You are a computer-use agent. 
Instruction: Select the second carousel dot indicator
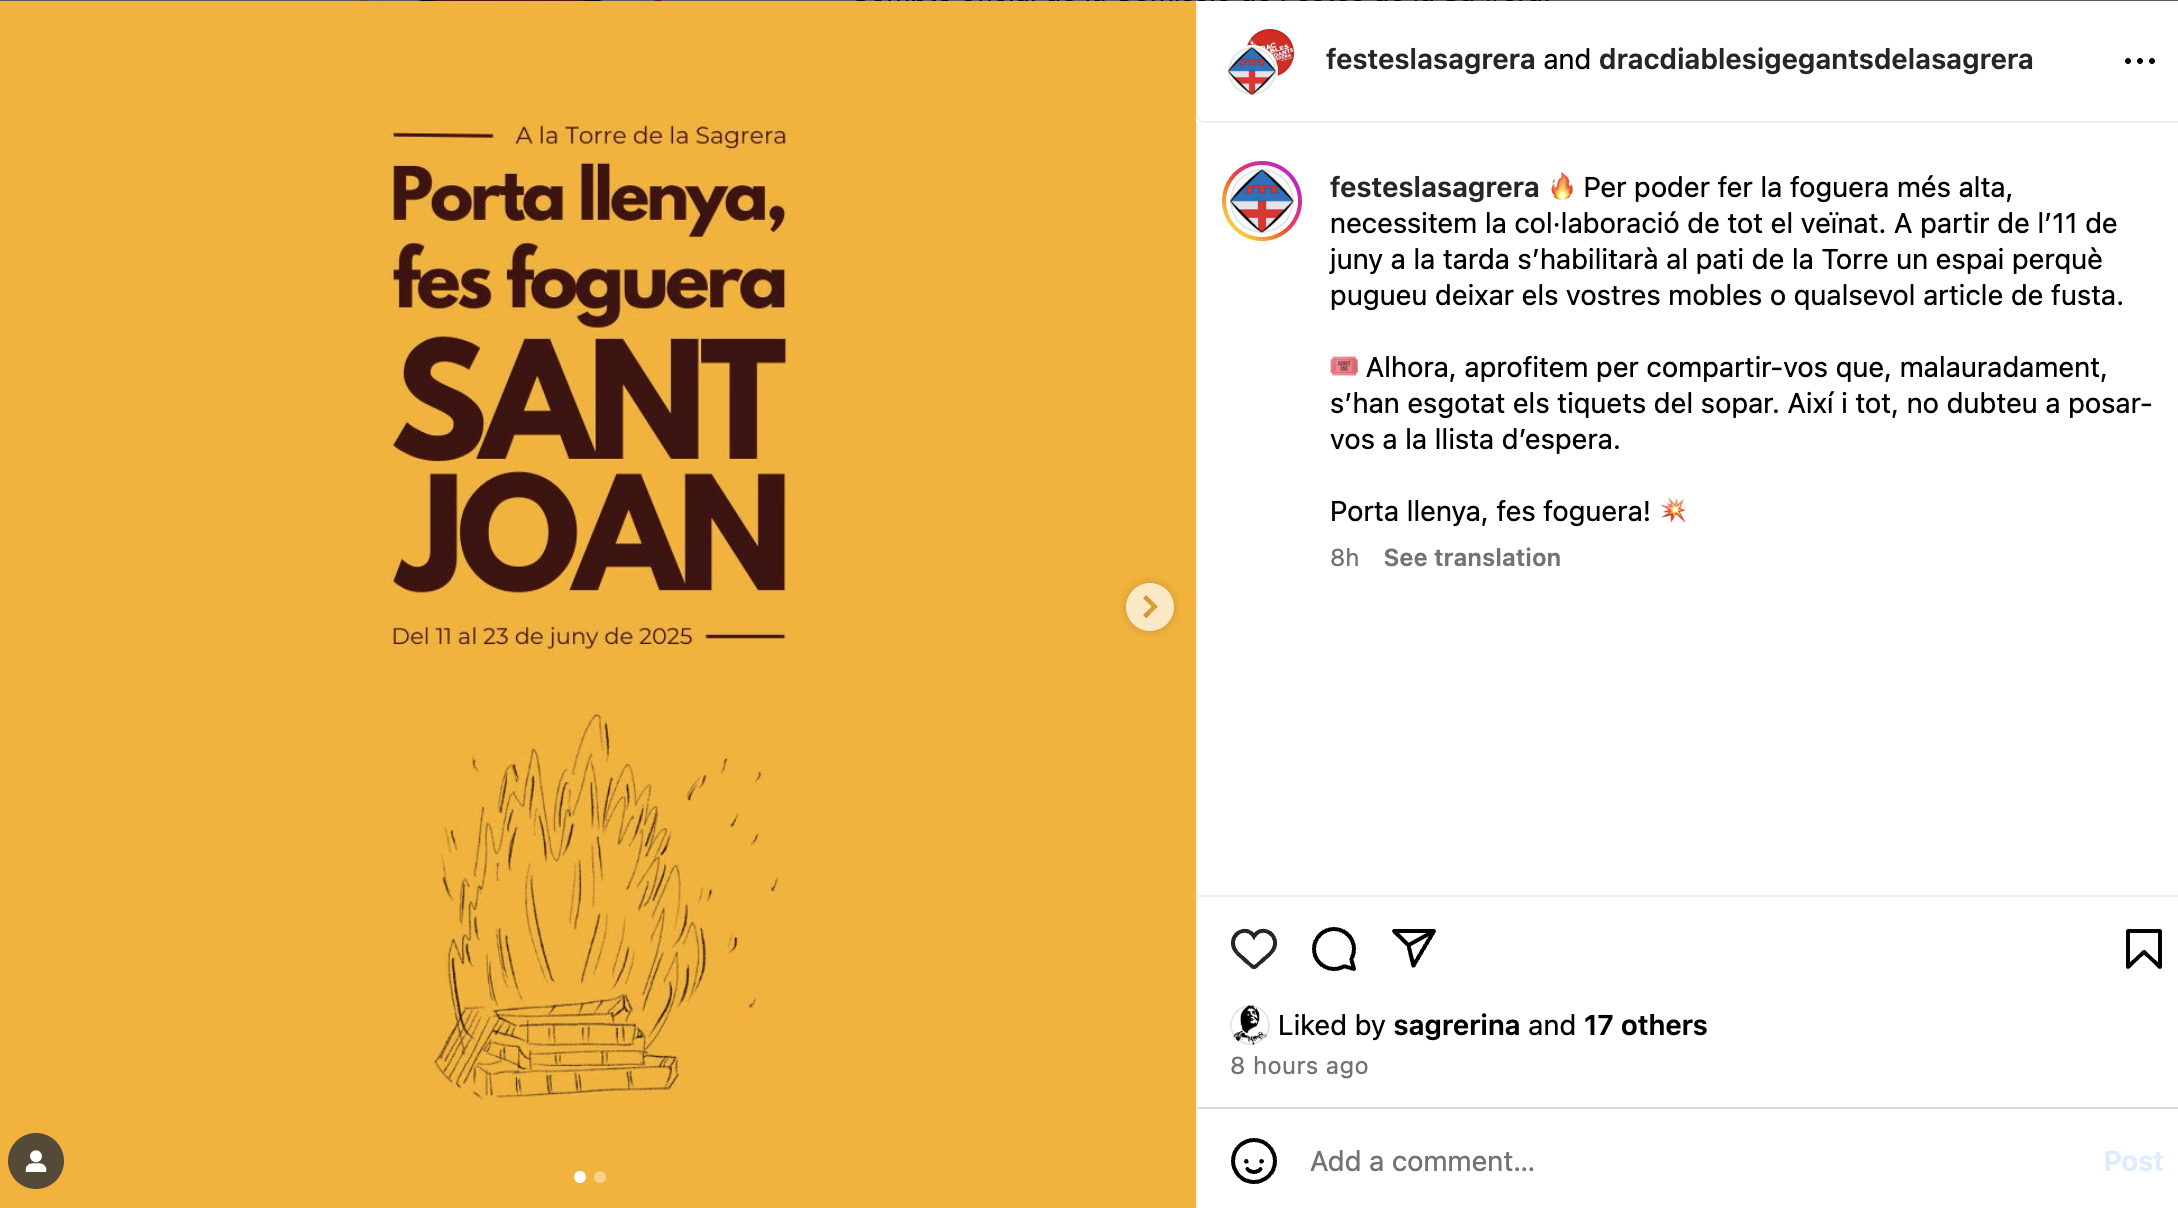[600, 1177]
